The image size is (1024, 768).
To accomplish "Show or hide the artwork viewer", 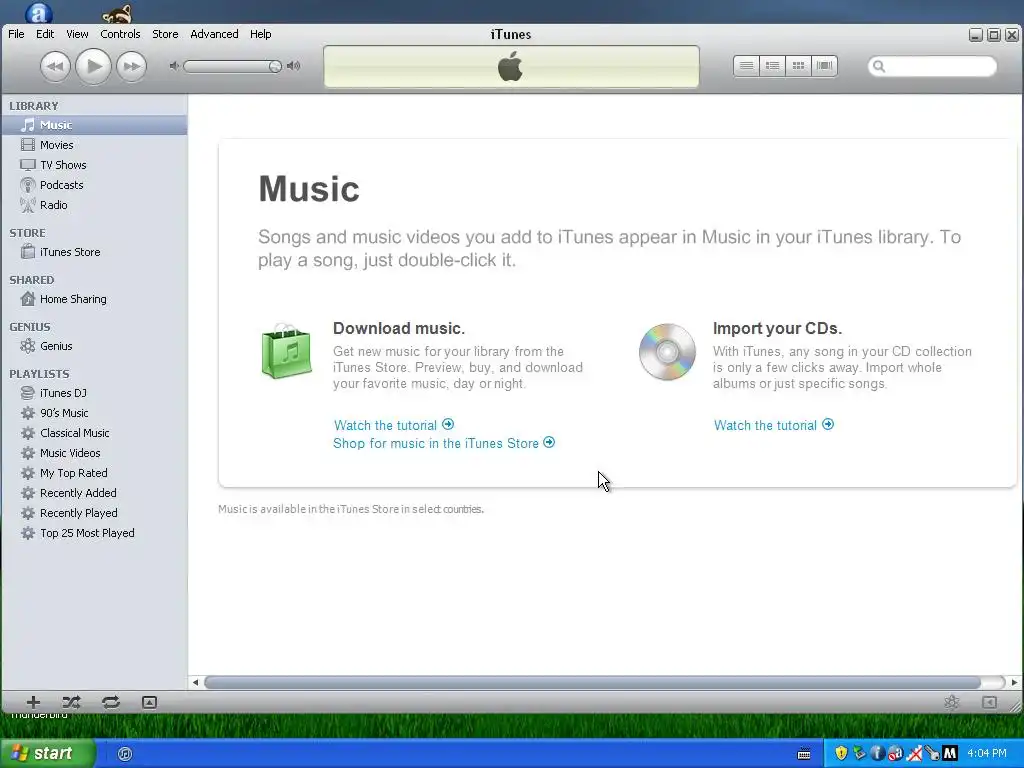I will click(150, 702).
